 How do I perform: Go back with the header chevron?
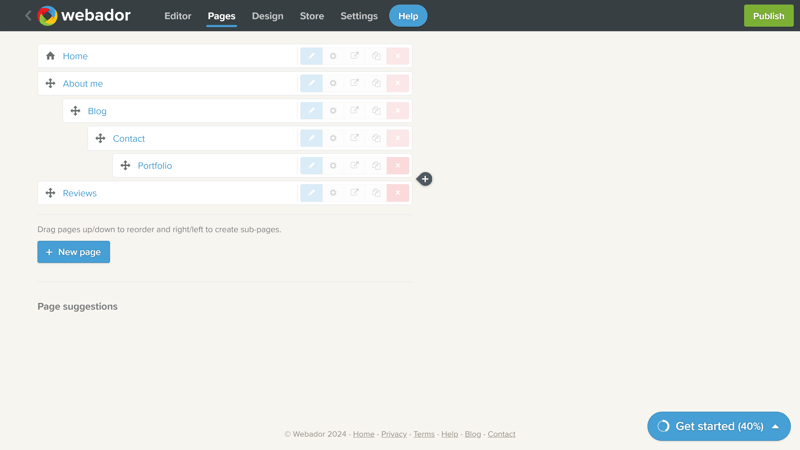click(28, 16)
